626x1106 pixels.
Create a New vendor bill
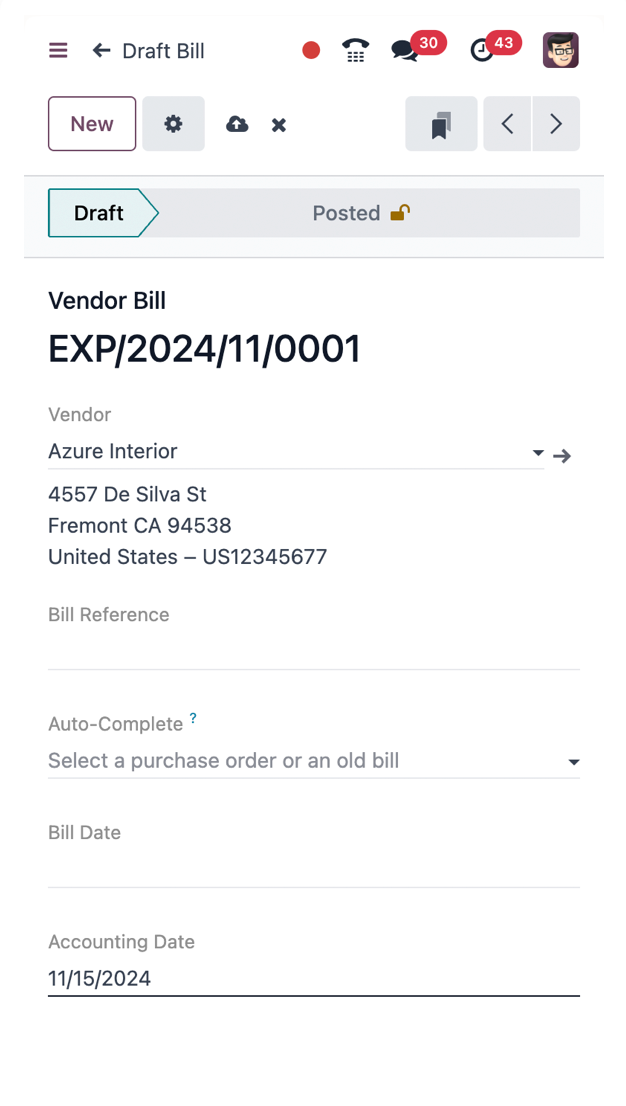92,124
